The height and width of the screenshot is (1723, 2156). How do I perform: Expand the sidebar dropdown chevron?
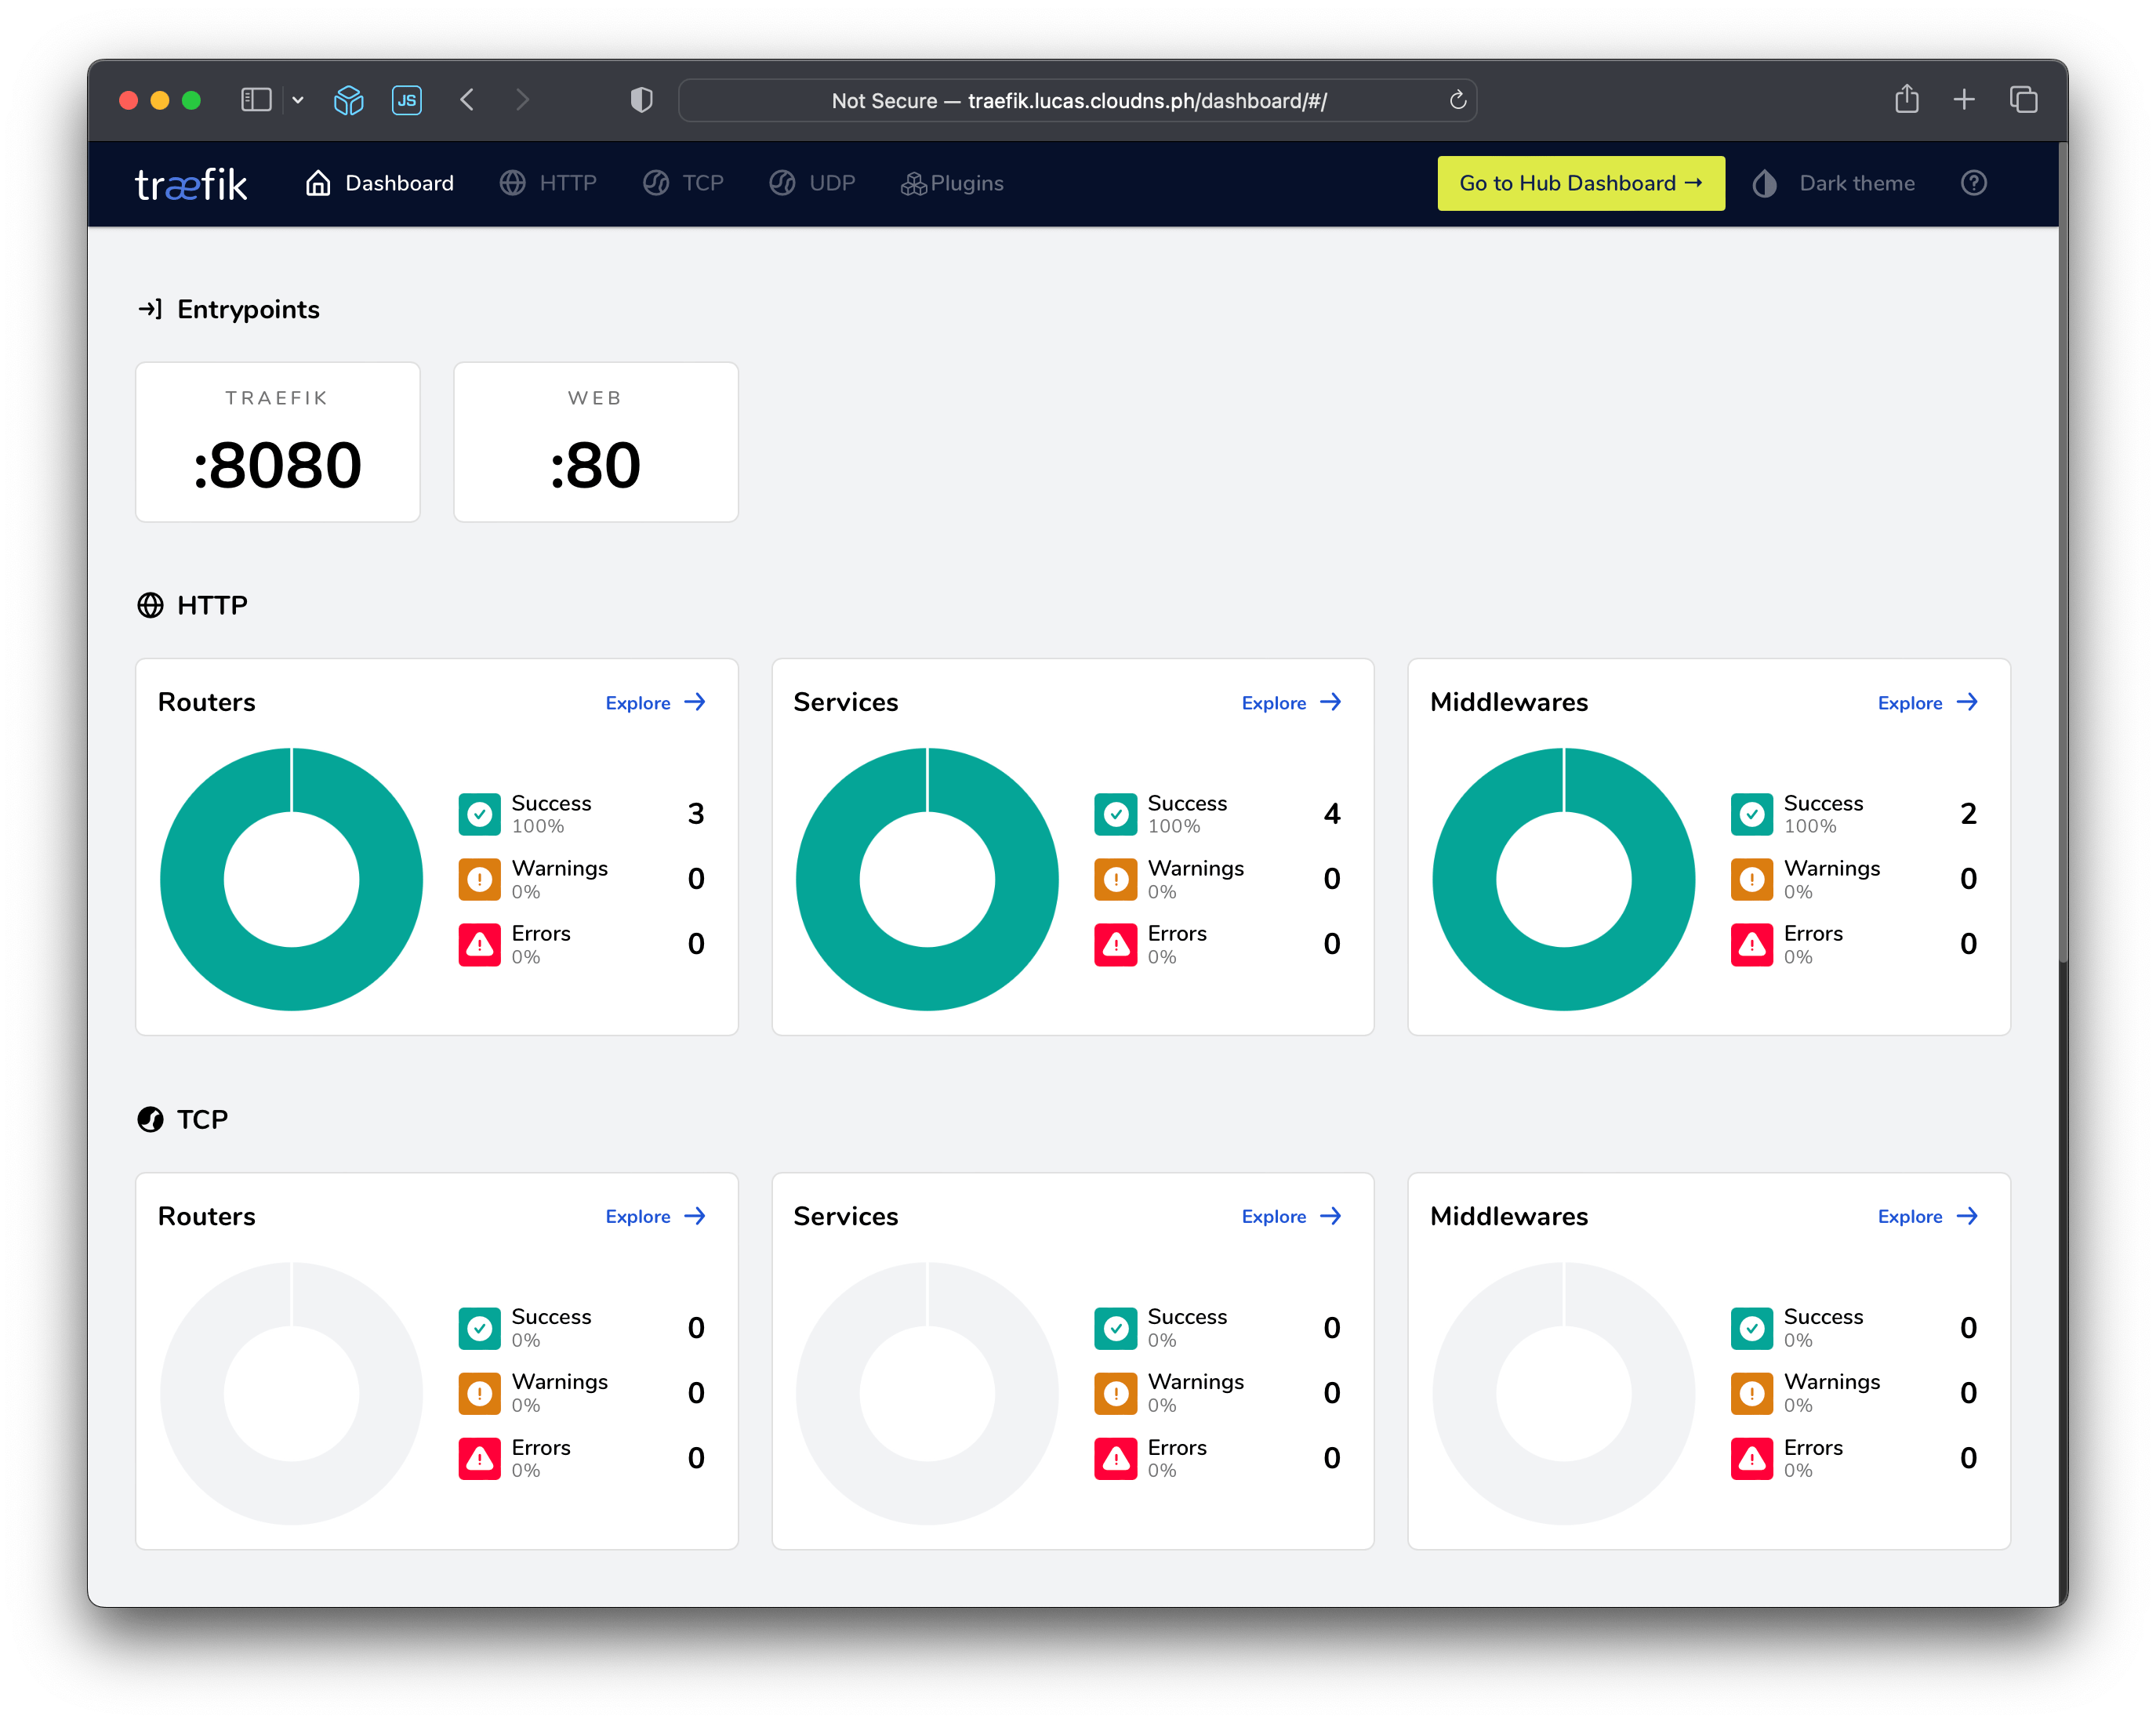pyautogui.click(x=298, y=100)
